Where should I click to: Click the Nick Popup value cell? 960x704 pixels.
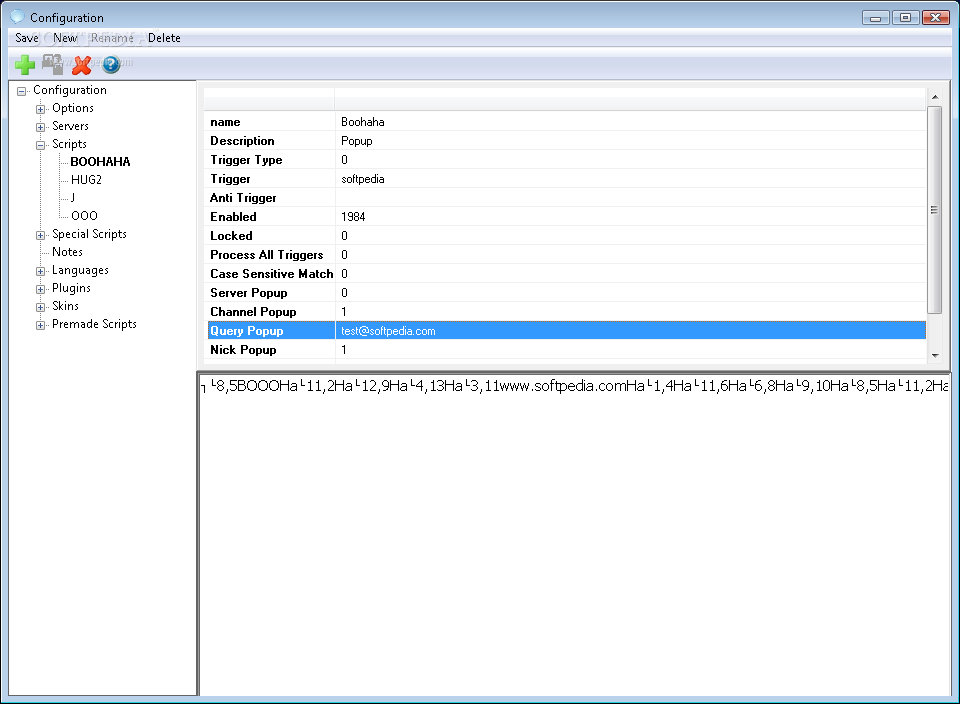631,350
